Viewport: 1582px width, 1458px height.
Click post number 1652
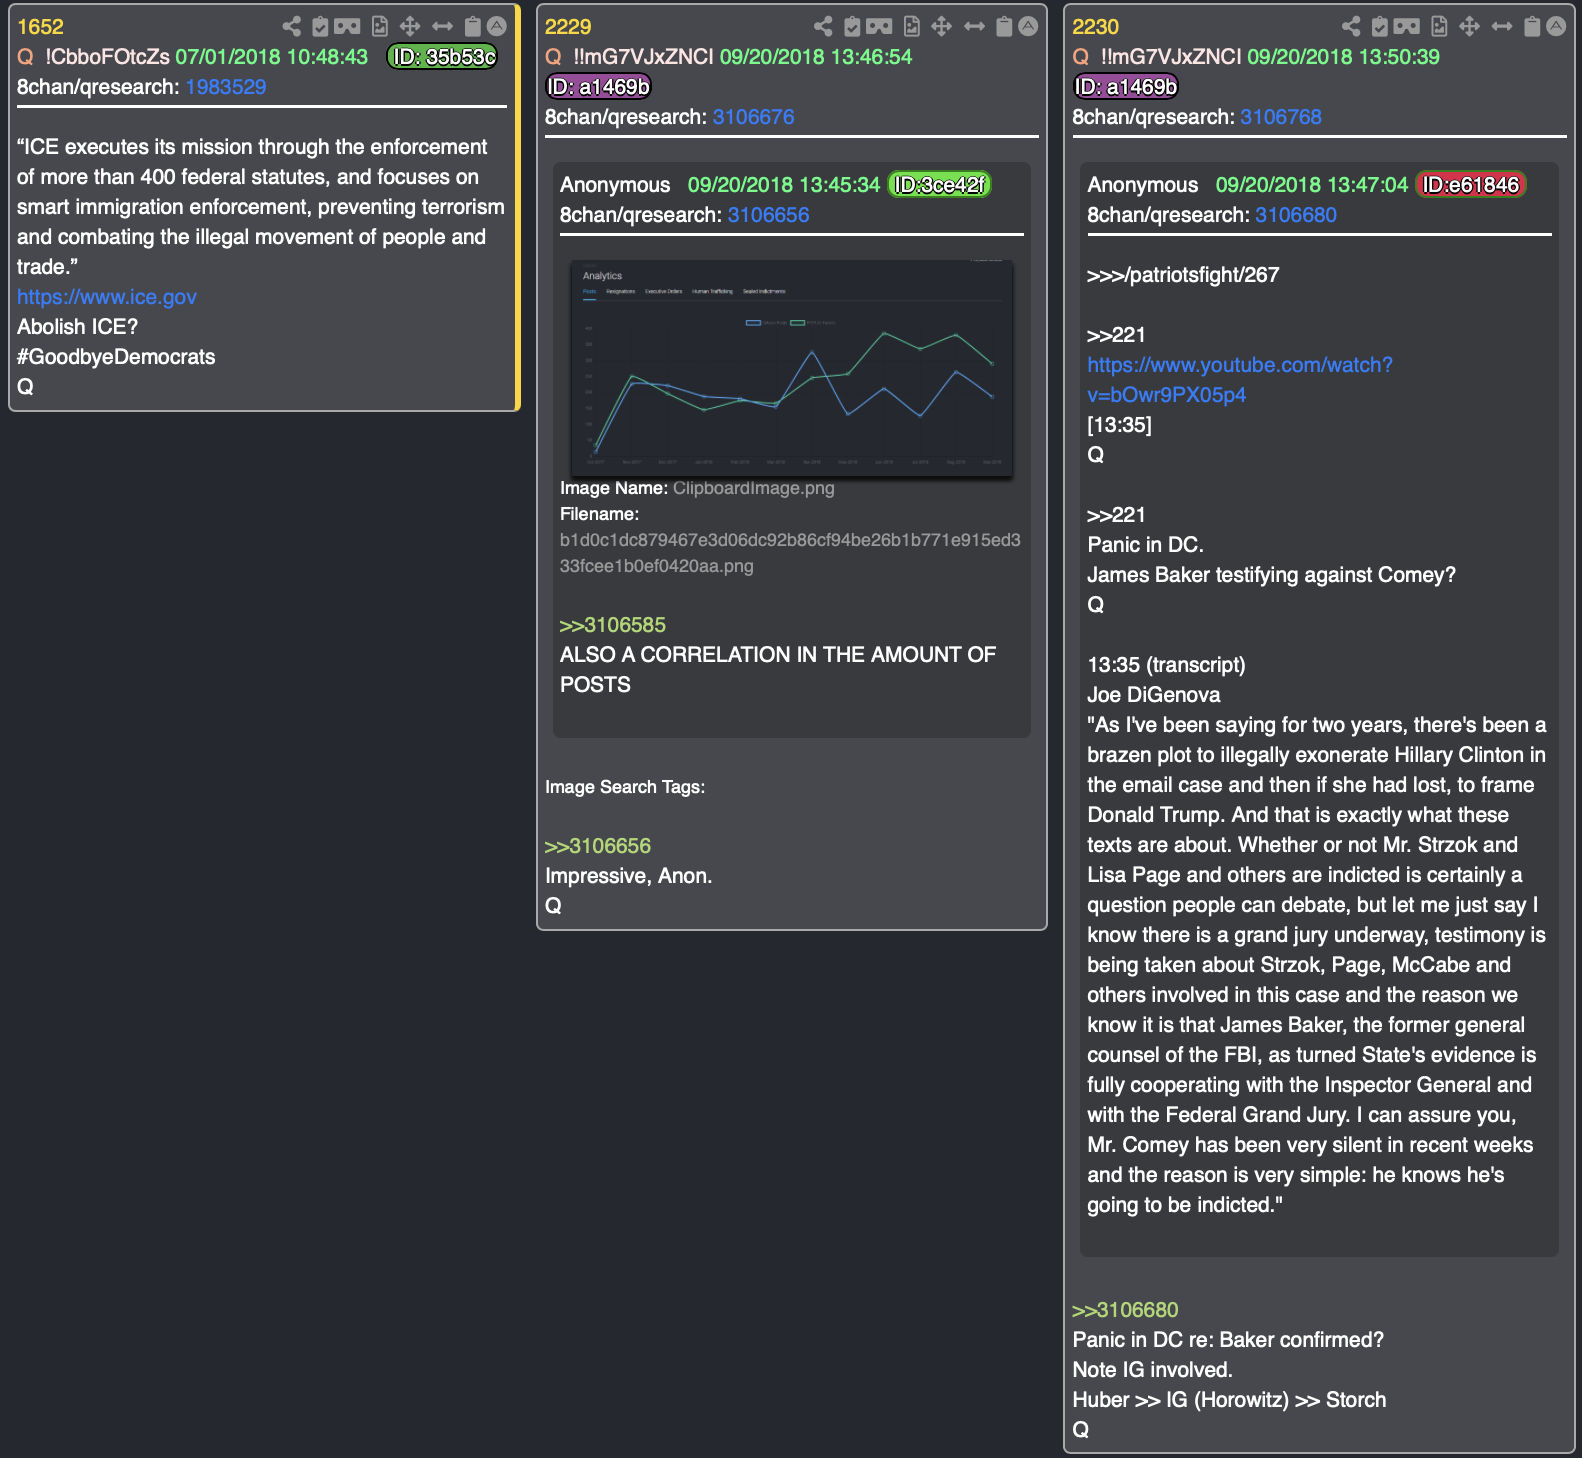point(40,27)
